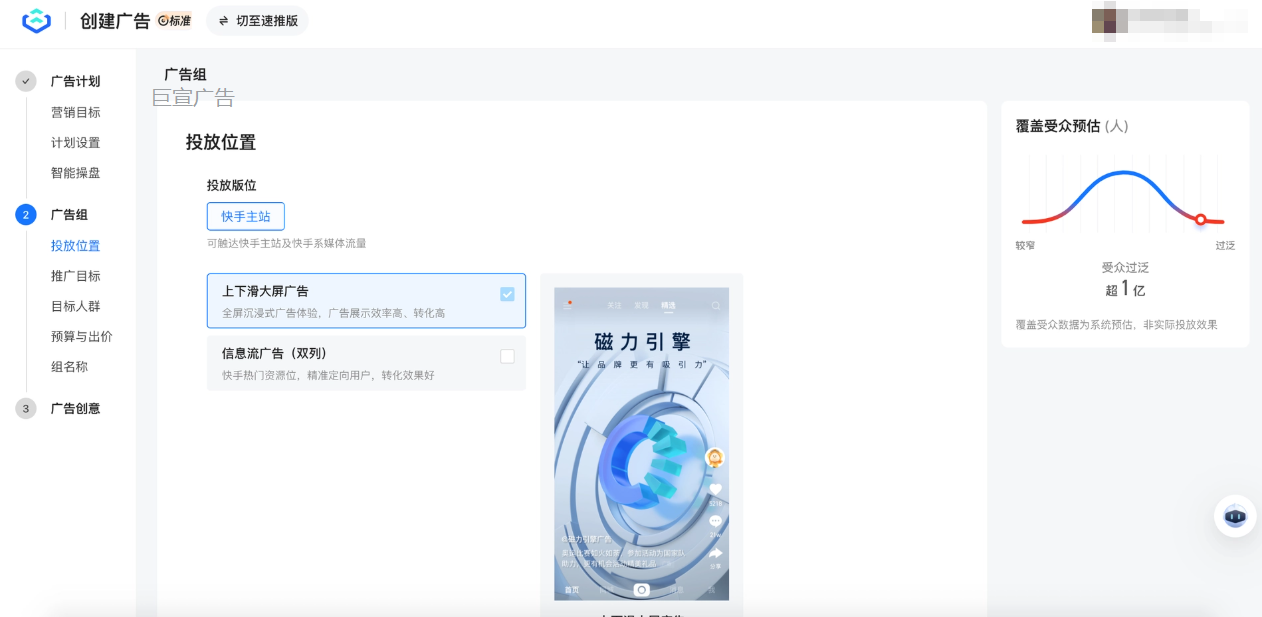Switch to the 首页 tab in the preview
The height and width of the screenshot is (617, 1262).
[571, 589]
